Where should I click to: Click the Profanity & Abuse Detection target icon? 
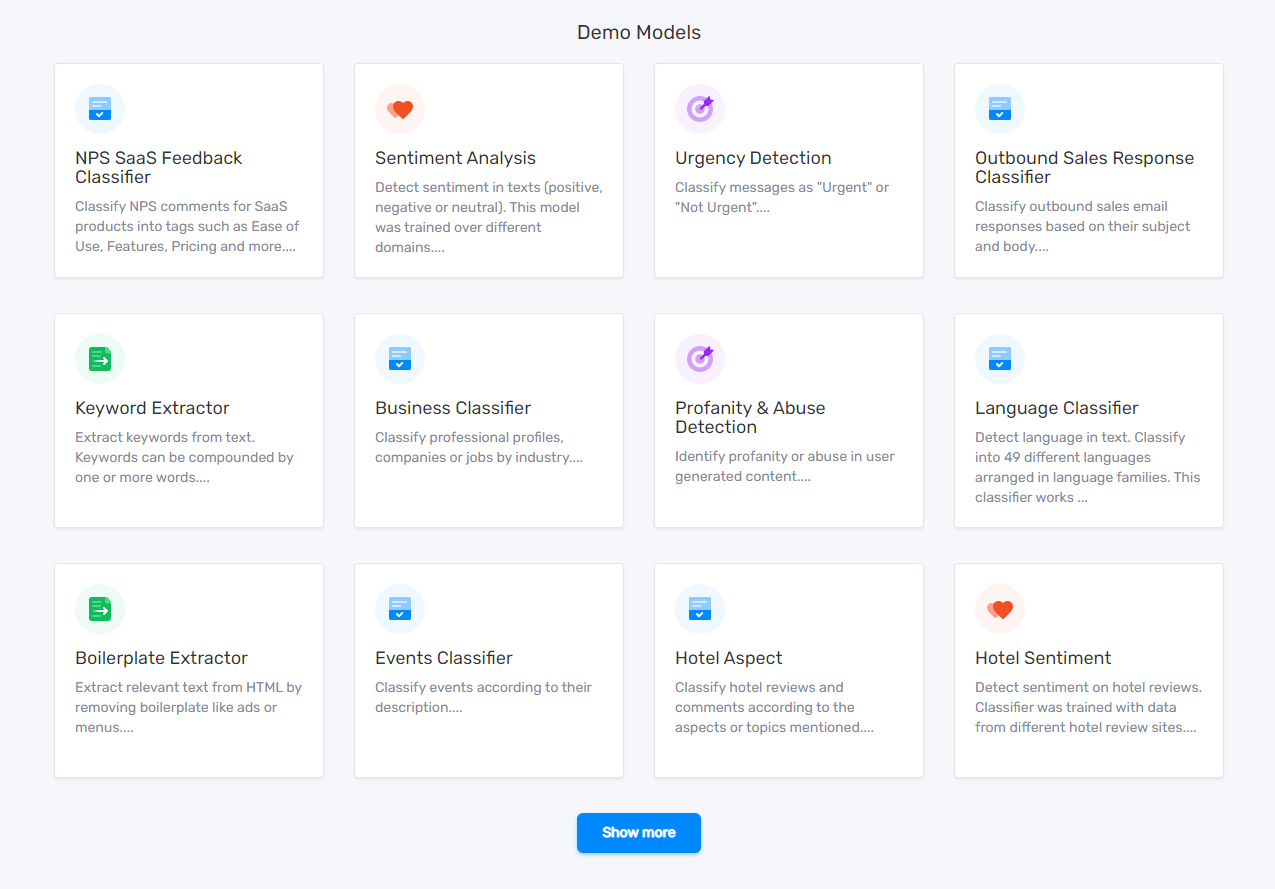tap(700, 359)
